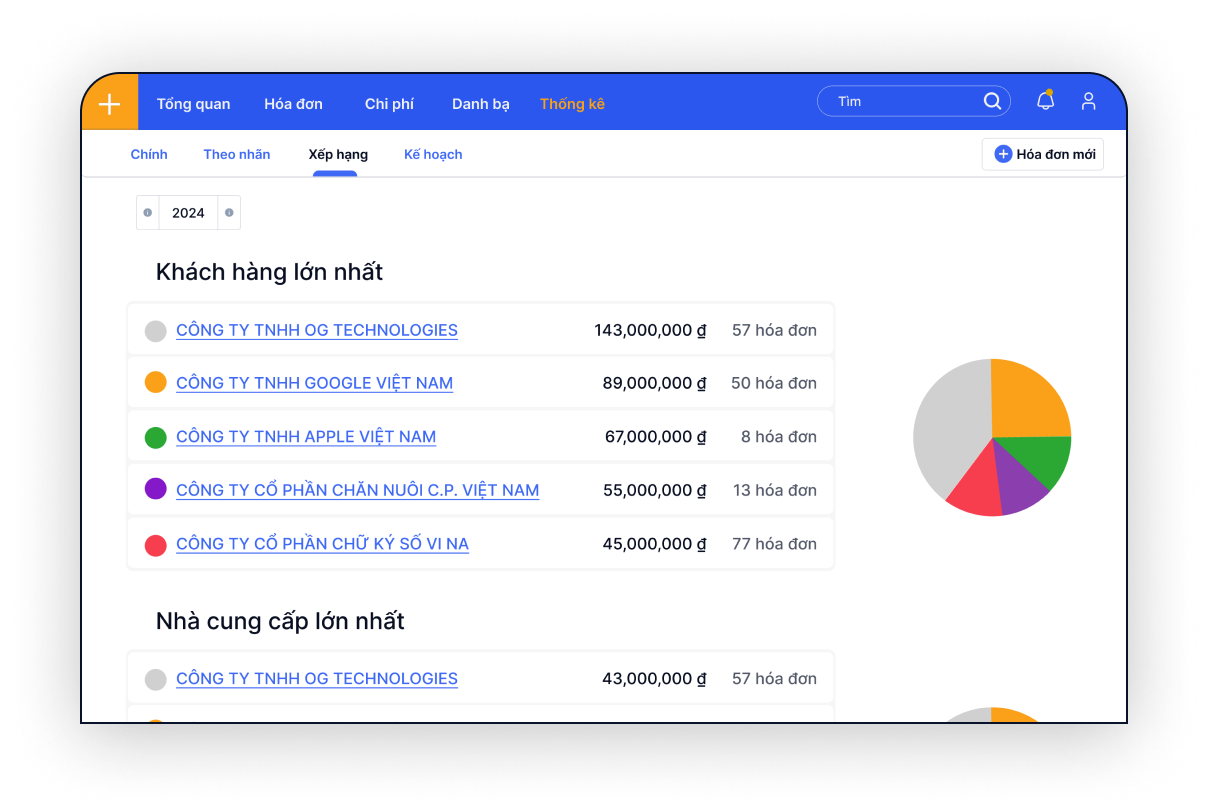1208x812 pixels.
Task: Go to previous year before 2024
Action: tap(148, 213)
